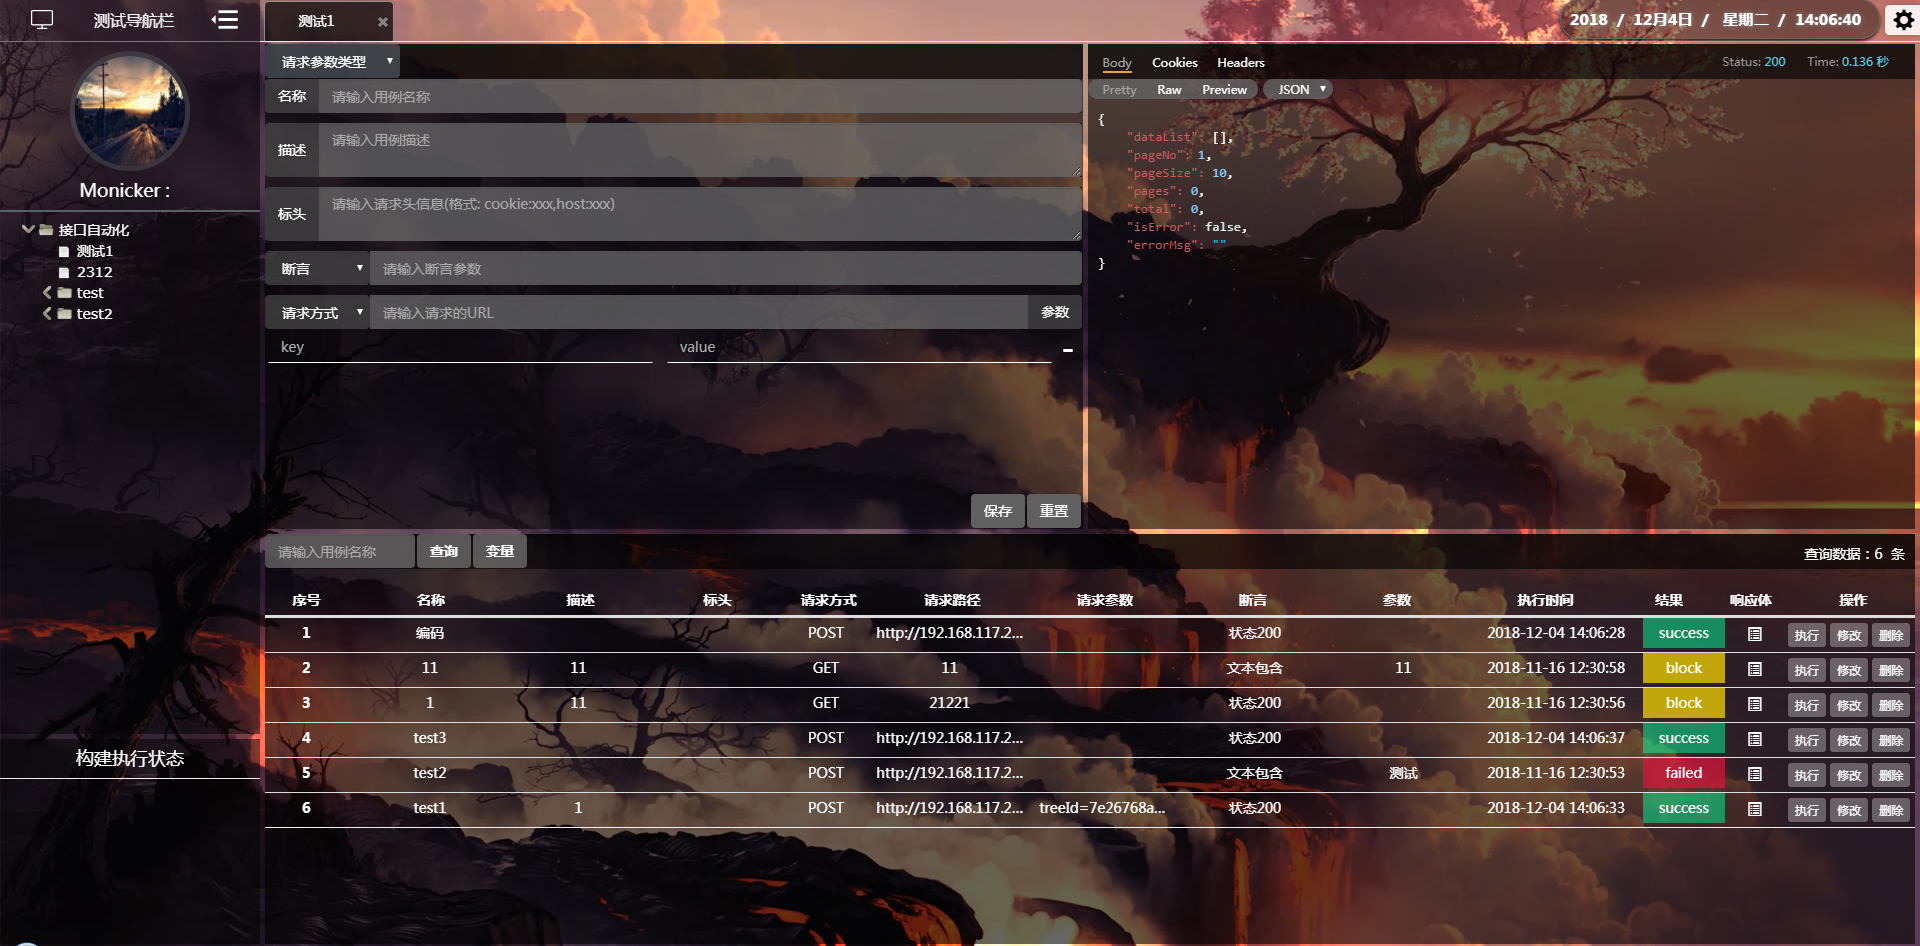
Task: Open the 断言 assertion type dropdown
Action: tap(318, 268)
